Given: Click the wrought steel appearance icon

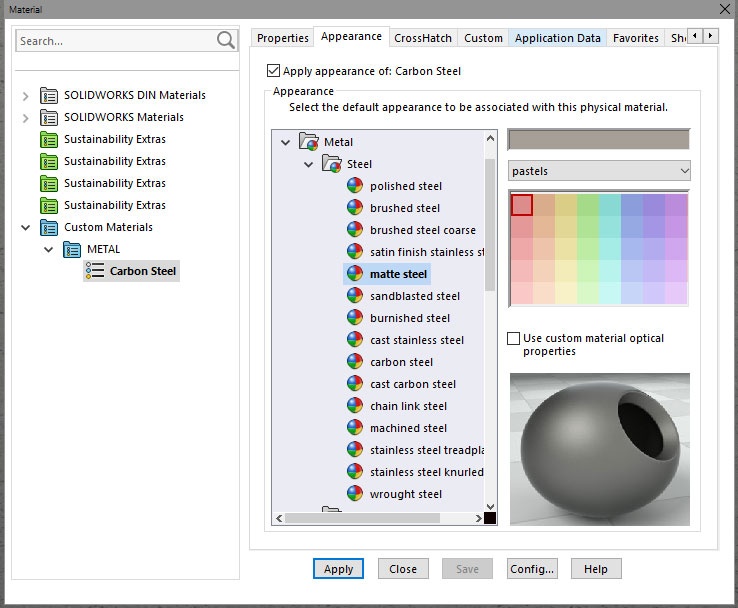Looking at the screenshot, I should tap(355, 494).
